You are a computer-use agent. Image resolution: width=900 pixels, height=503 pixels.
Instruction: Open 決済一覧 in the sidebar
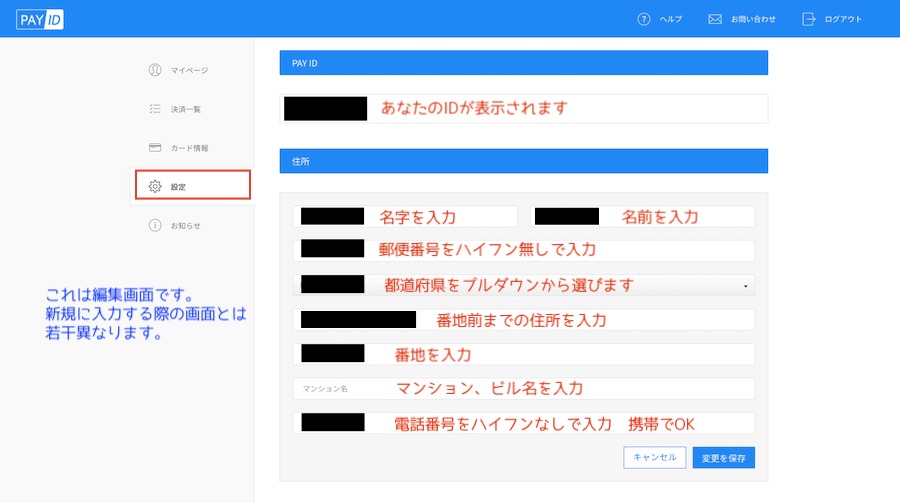click(185, 109)
